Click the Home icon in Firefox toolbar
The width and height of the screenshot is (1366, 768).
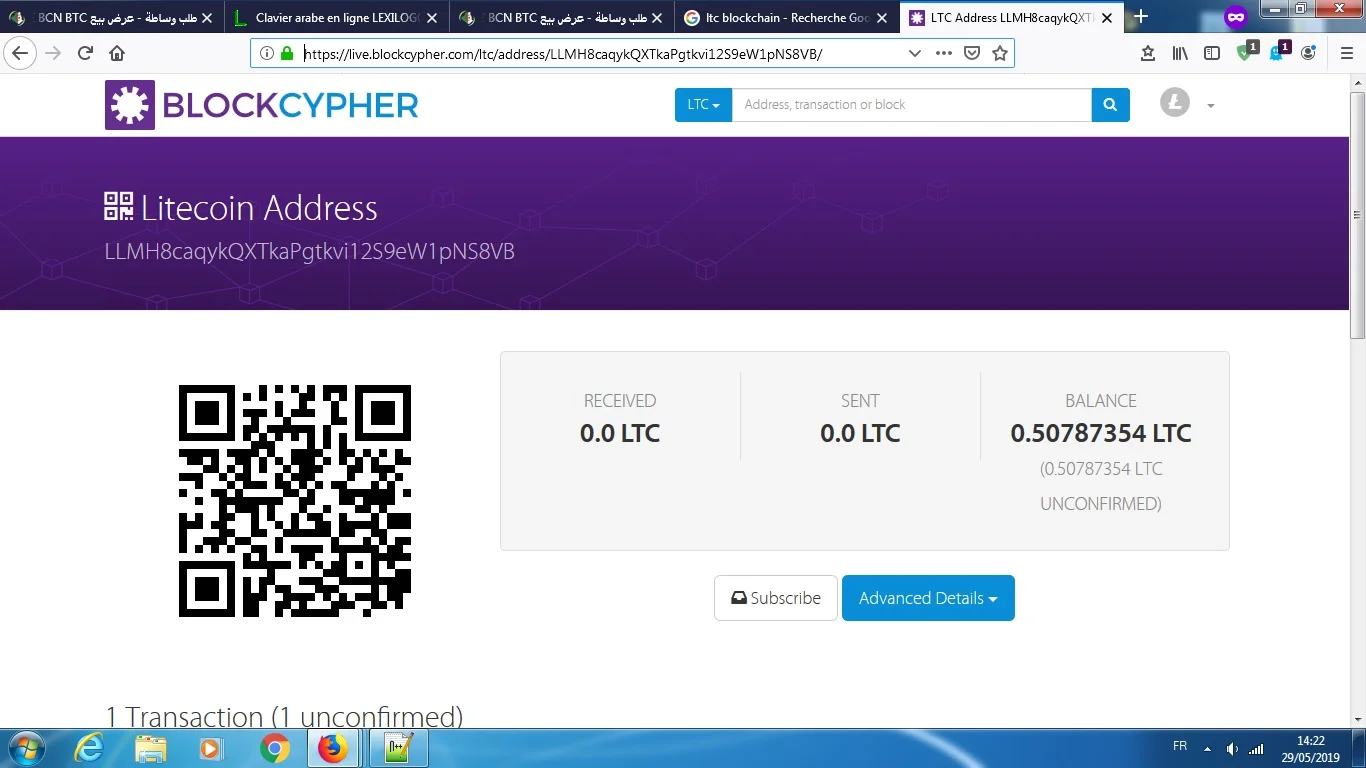point(117,53)
